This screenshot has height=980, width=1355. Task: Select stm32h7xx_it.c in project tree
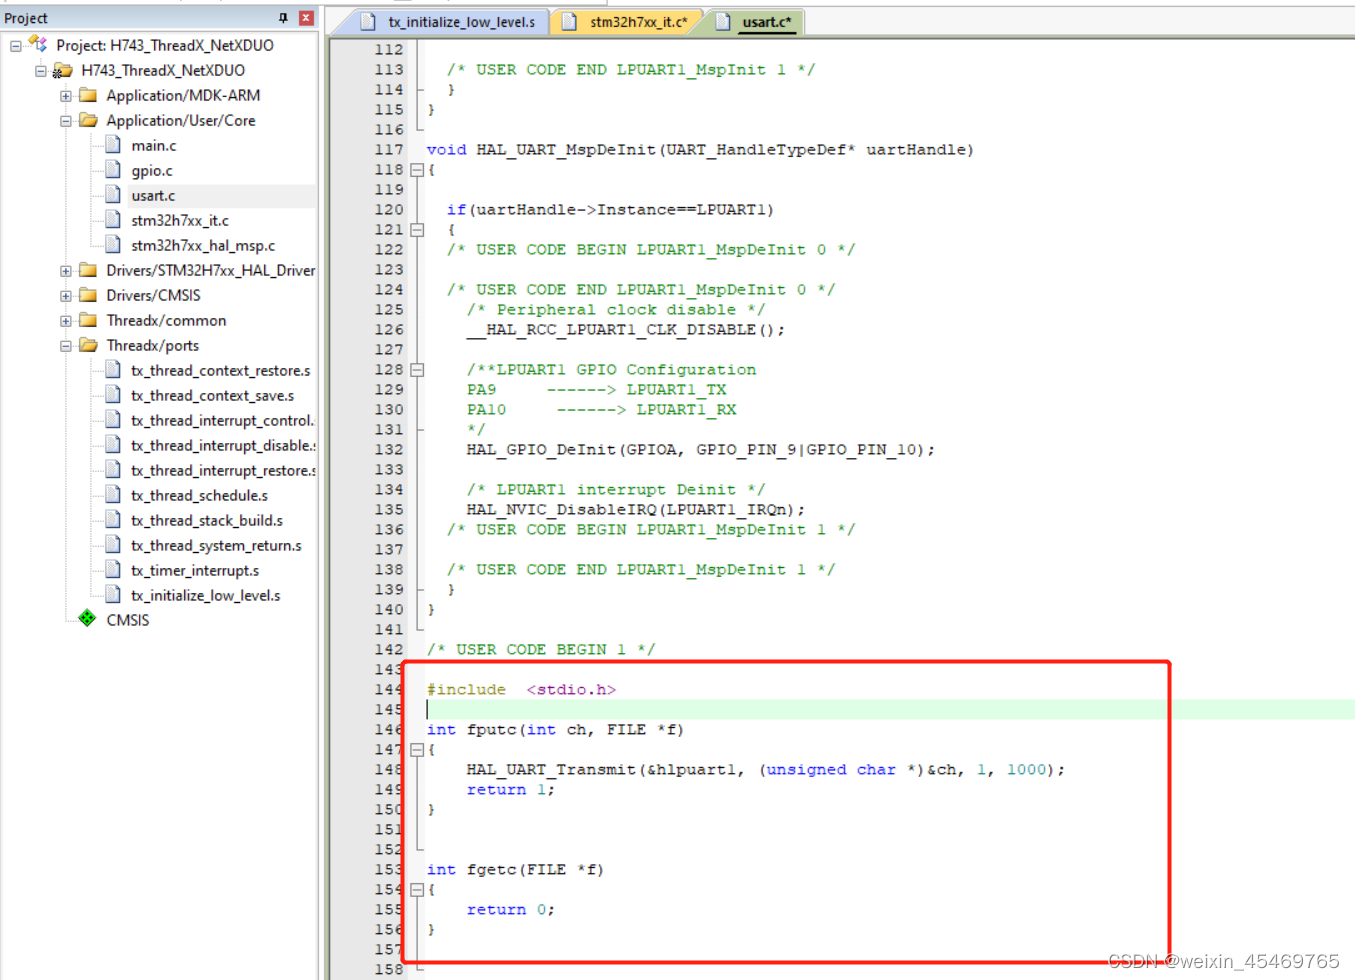(180, 221)
